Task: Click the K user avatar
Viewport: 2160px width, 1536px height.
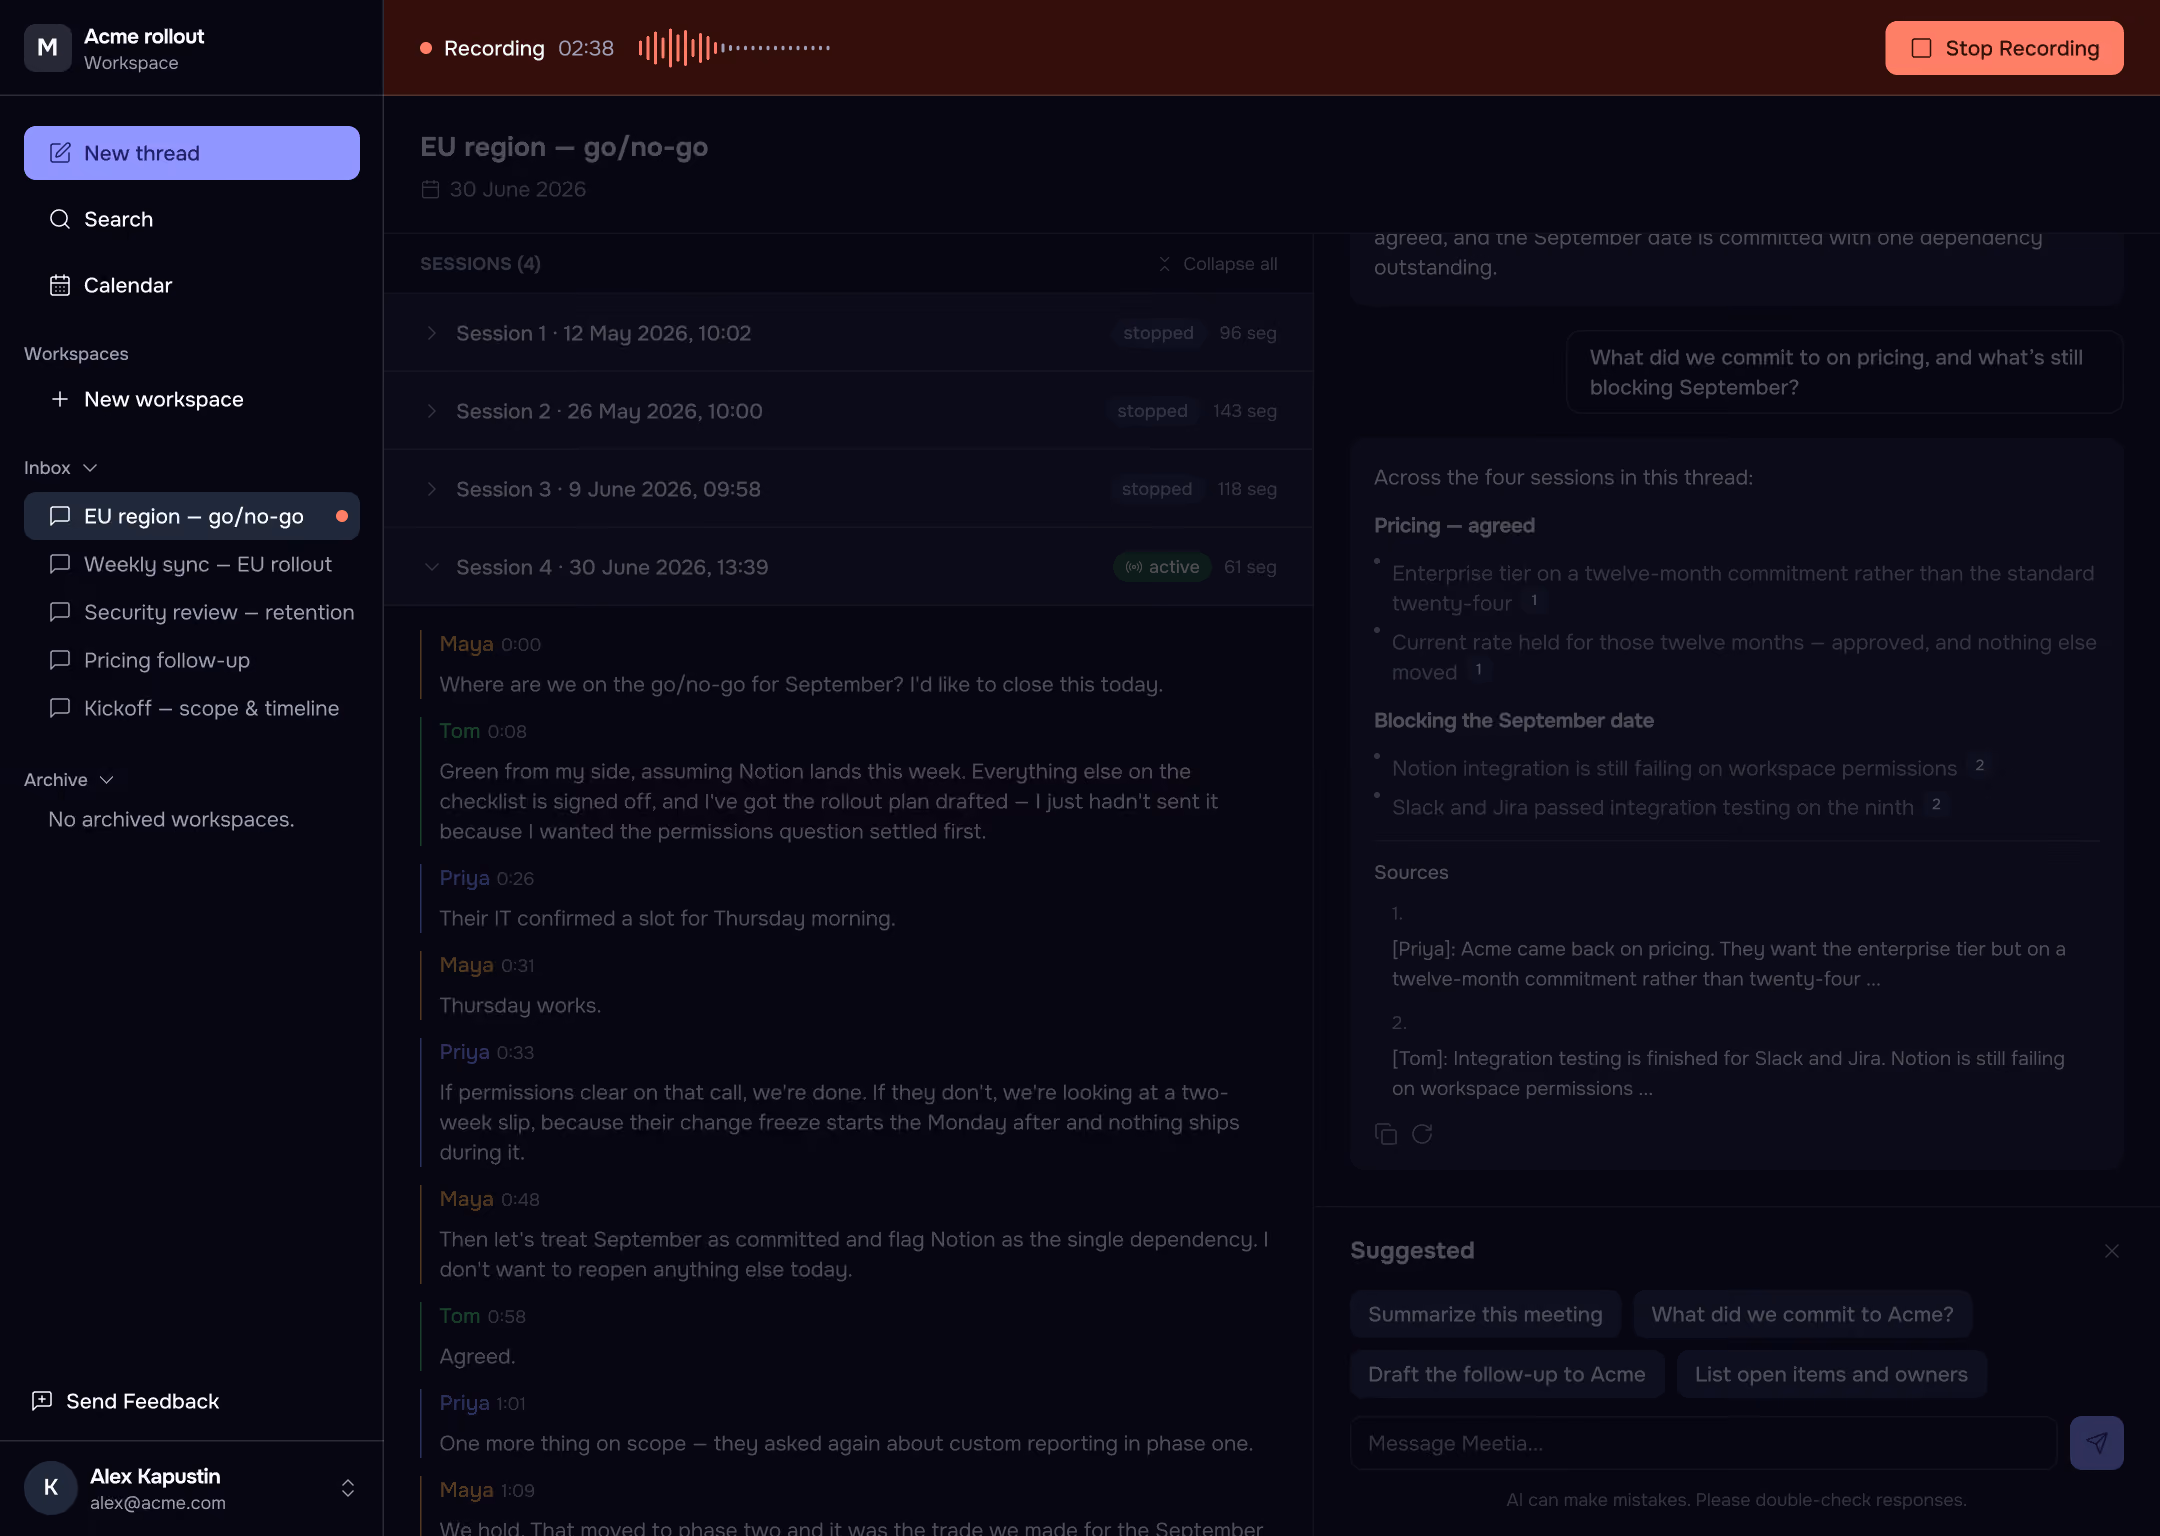Action: (x=51, y=1488)
